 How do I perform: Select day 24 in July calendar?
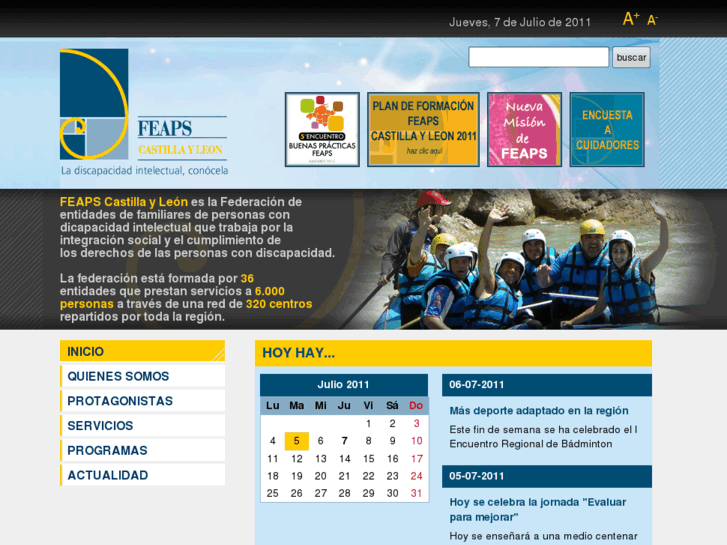point(416,476)
